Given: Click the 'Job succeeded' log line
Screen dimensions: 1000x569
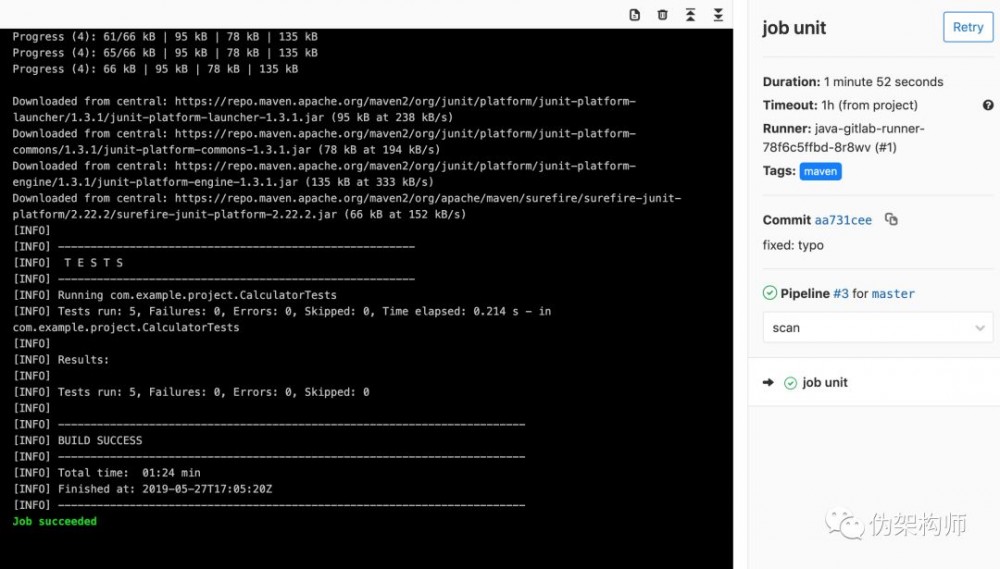Looking at the screenshot, I should (x=55, y=521).
